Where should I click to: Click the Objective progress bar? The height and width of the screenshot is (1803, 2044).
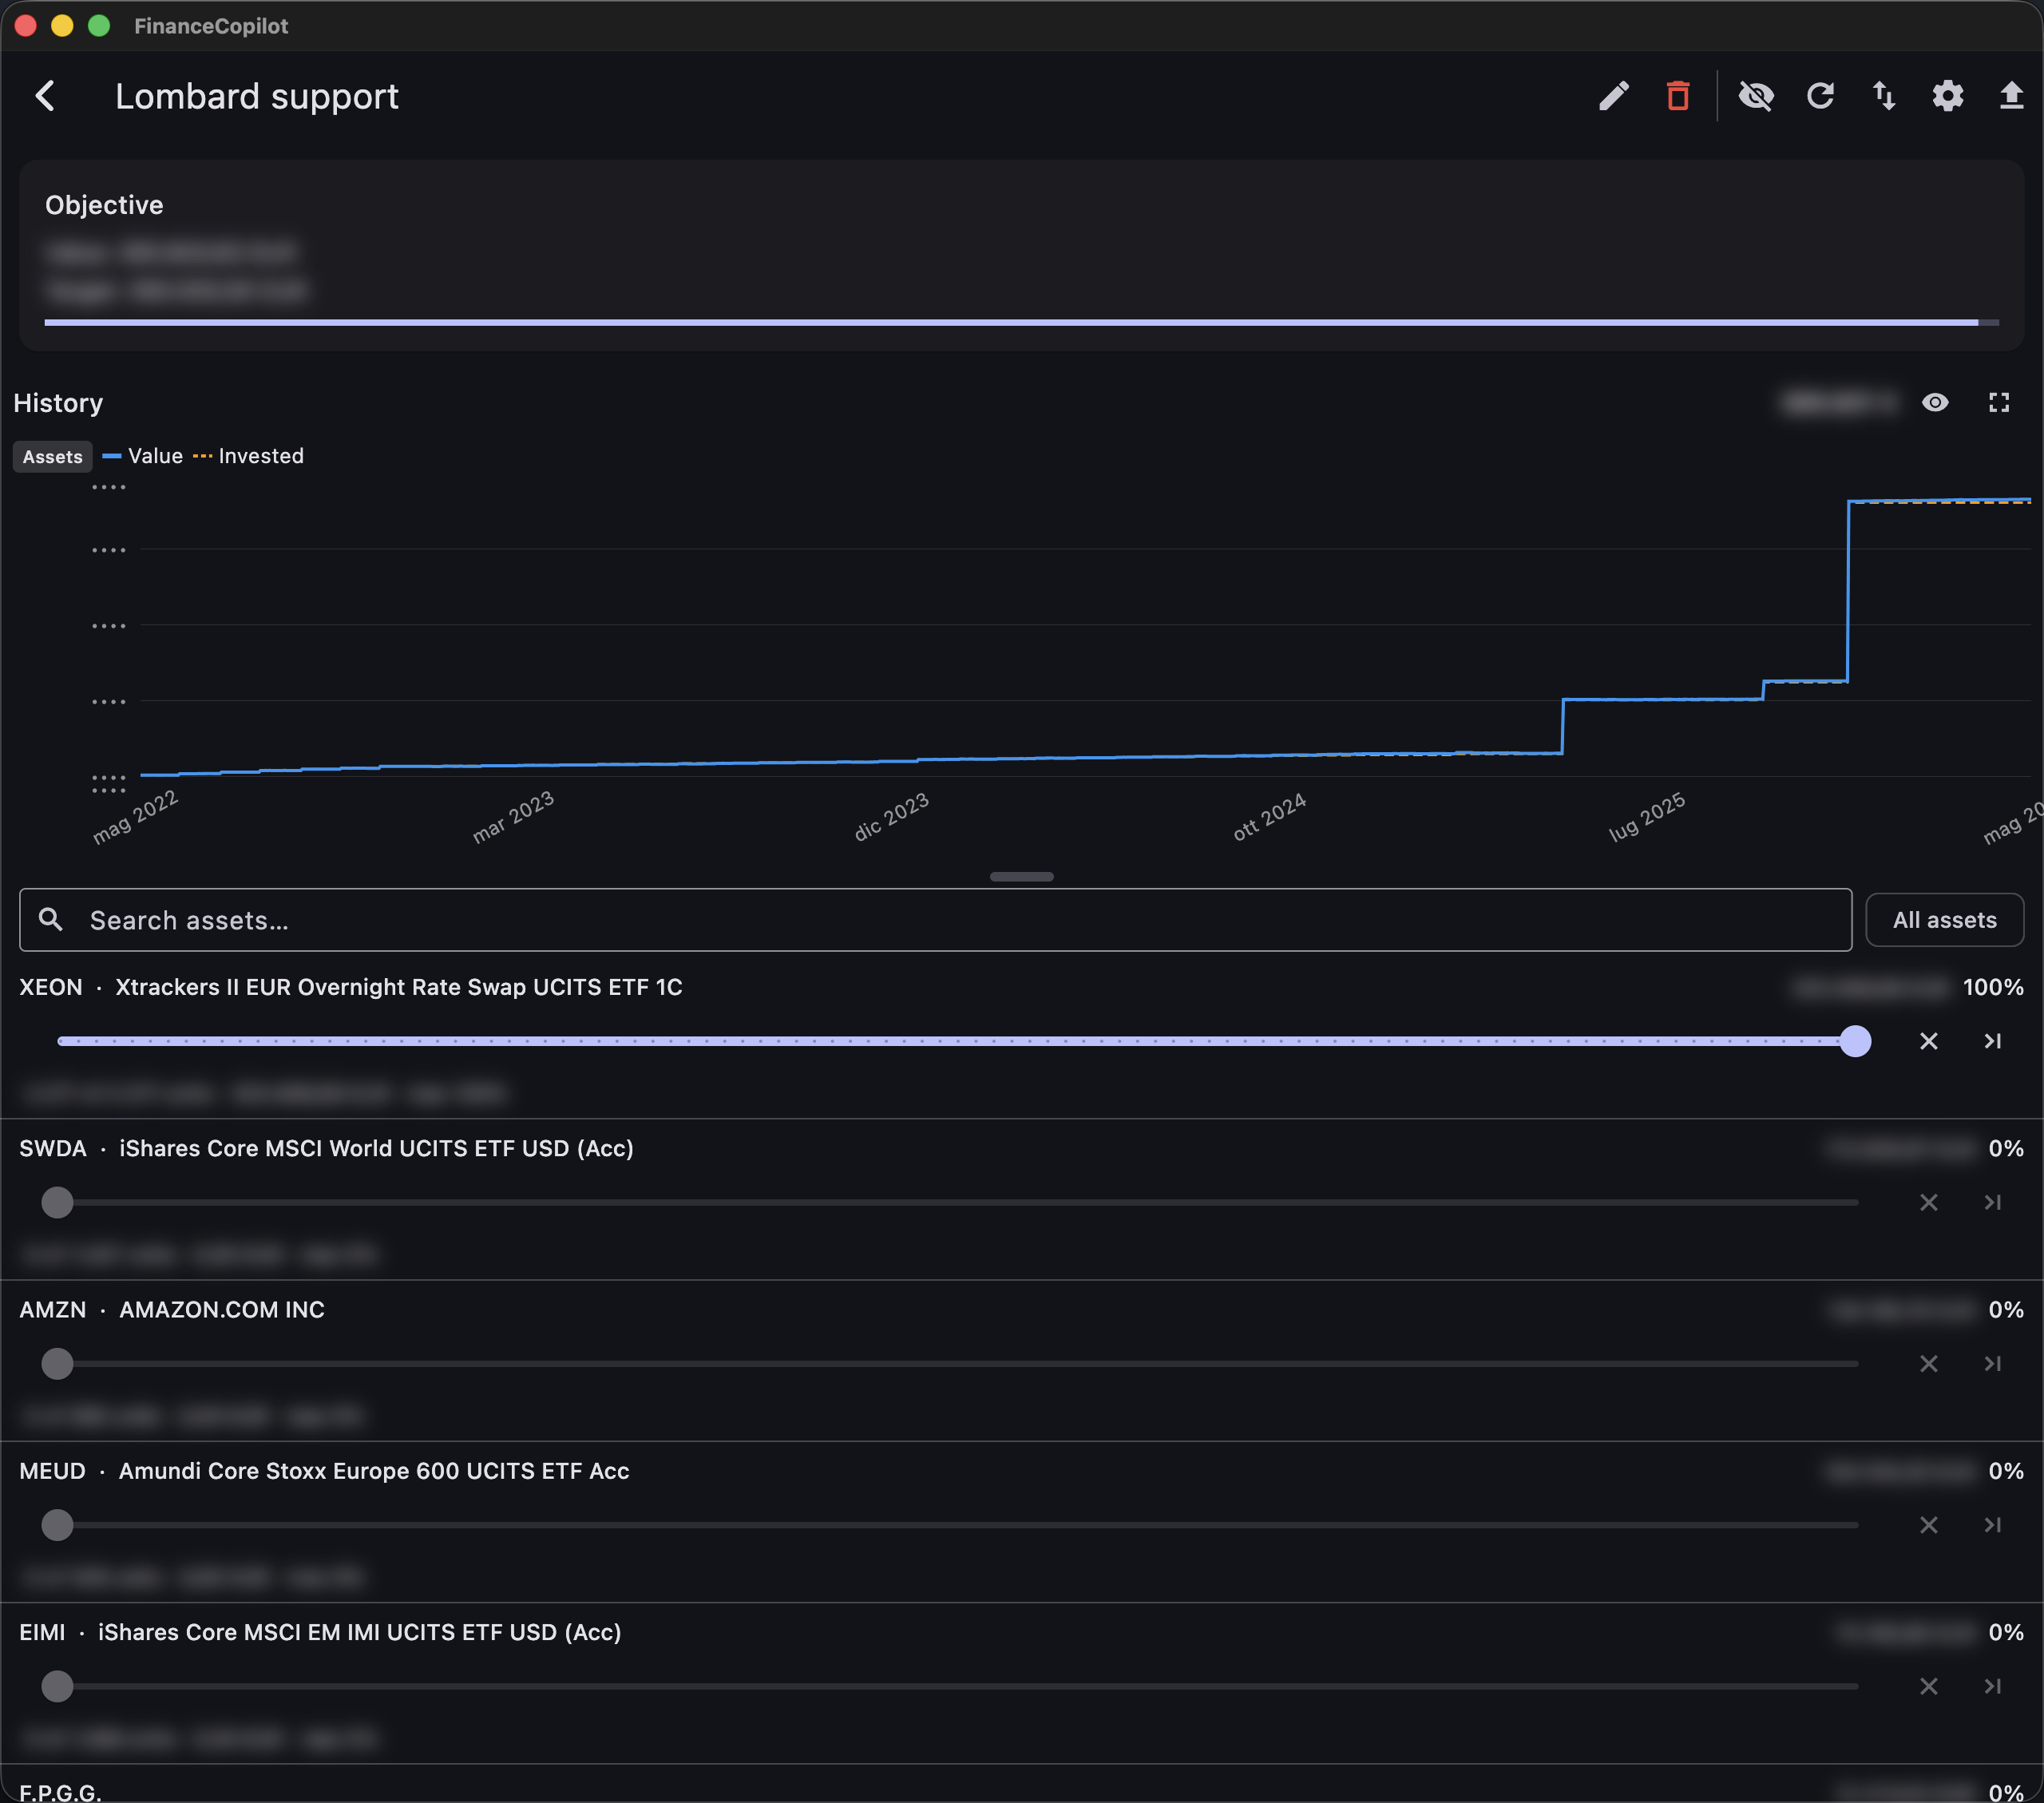tap(1022, 322)
